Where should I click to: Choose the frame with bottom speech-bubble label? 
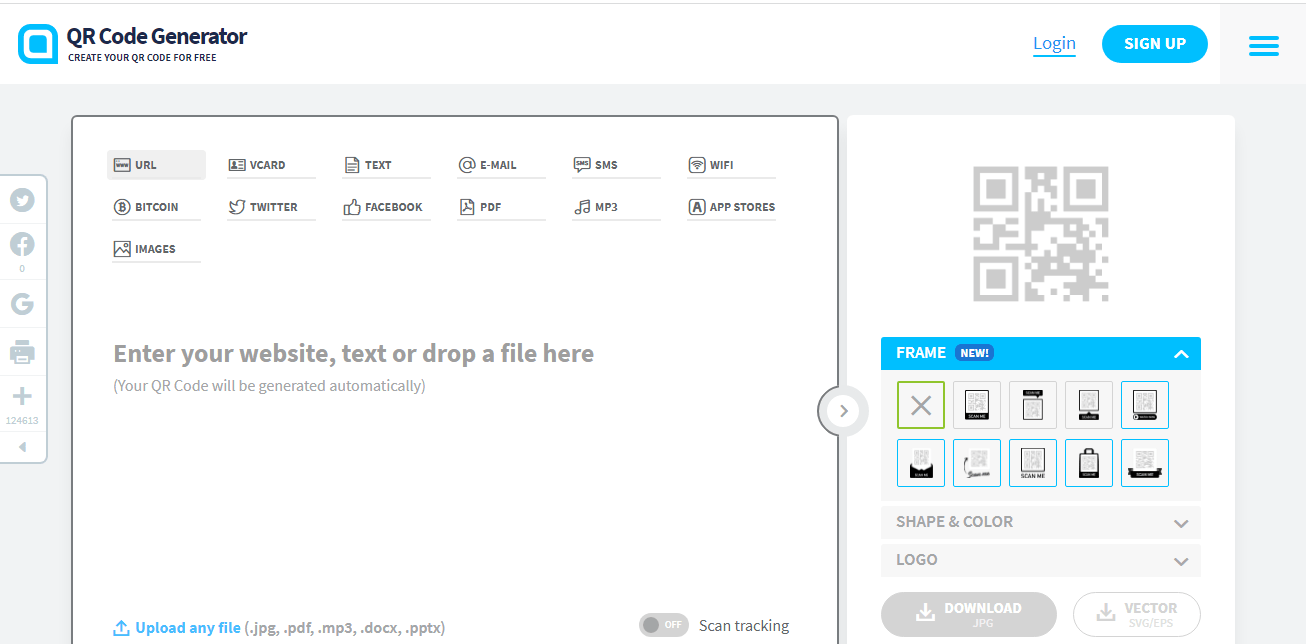coord(1089,406)
